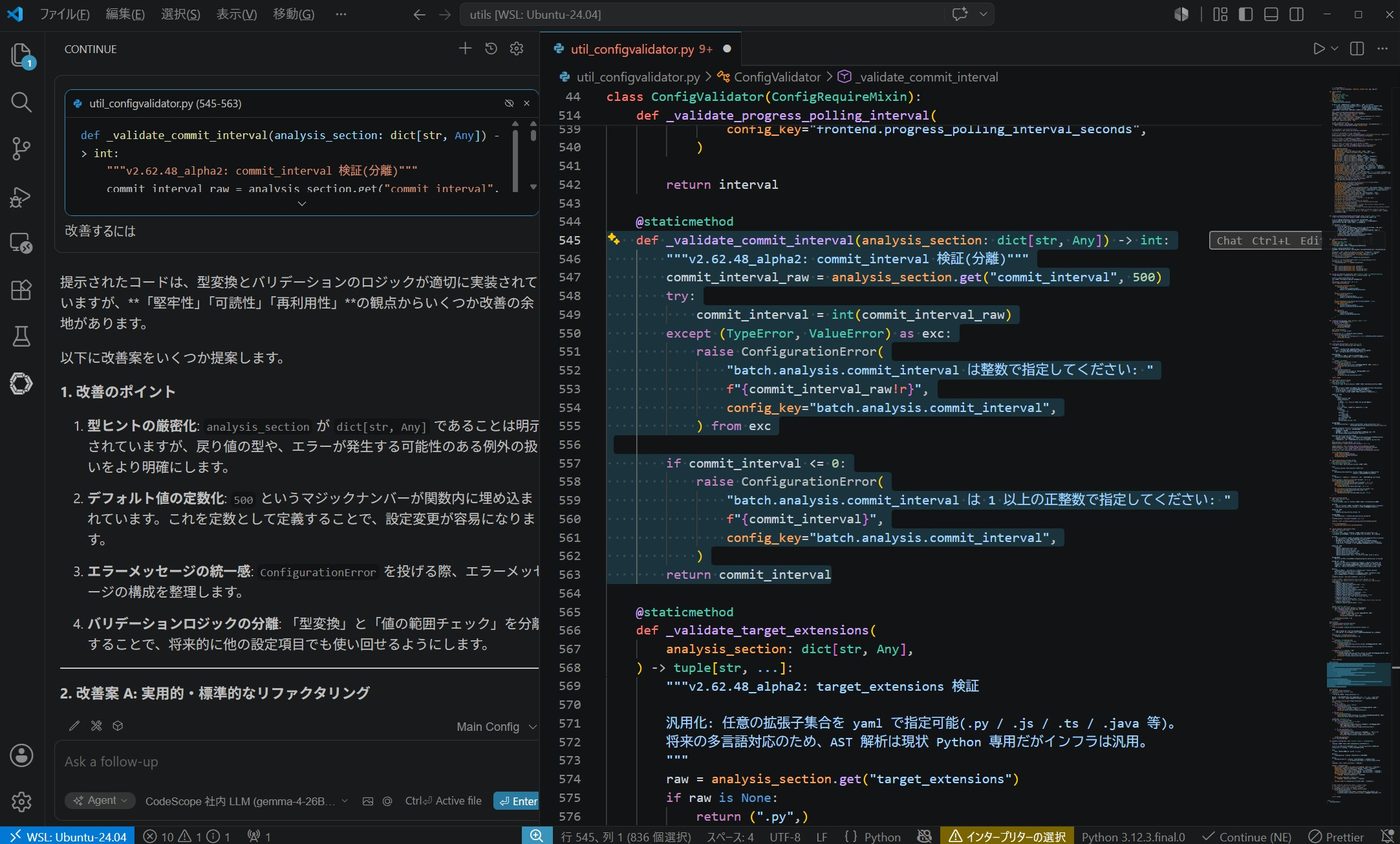This screenshot has width=1400, height=844.
Task: Open the 移動(G) menu
Action: pyautogui.click(x=293, y=14)
